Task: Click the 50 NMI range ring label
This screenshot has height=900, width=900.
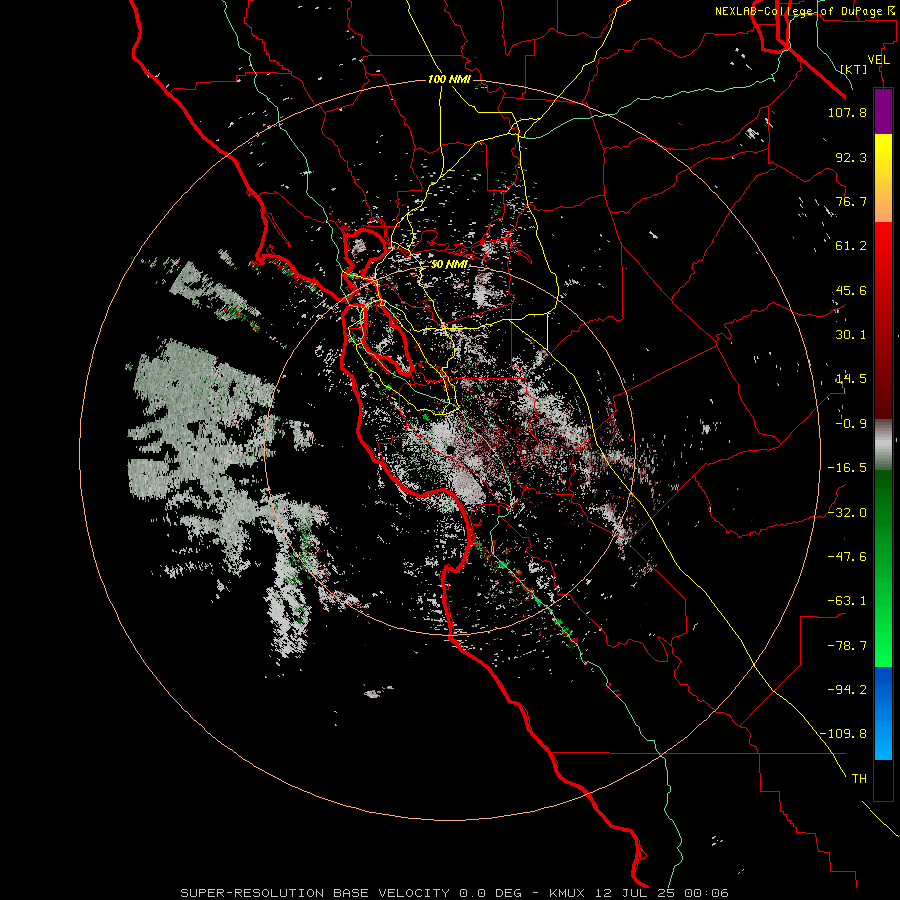Action: coord(449,265)
